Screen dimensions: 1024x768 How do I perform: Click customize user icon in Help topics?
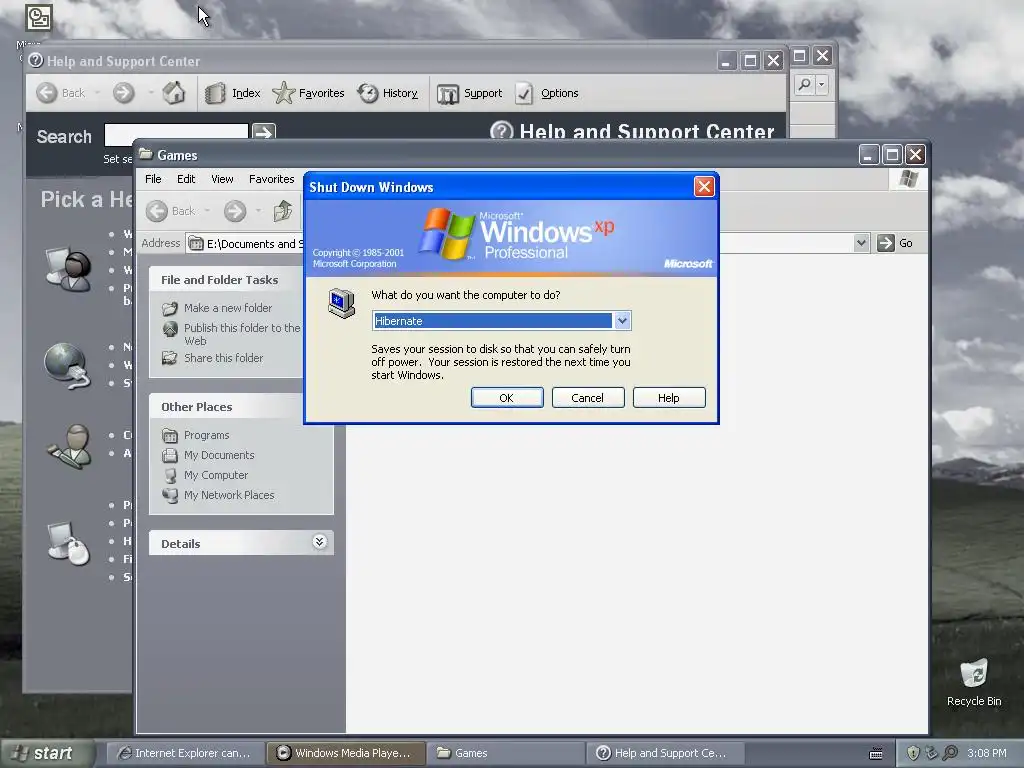point(70,447)
